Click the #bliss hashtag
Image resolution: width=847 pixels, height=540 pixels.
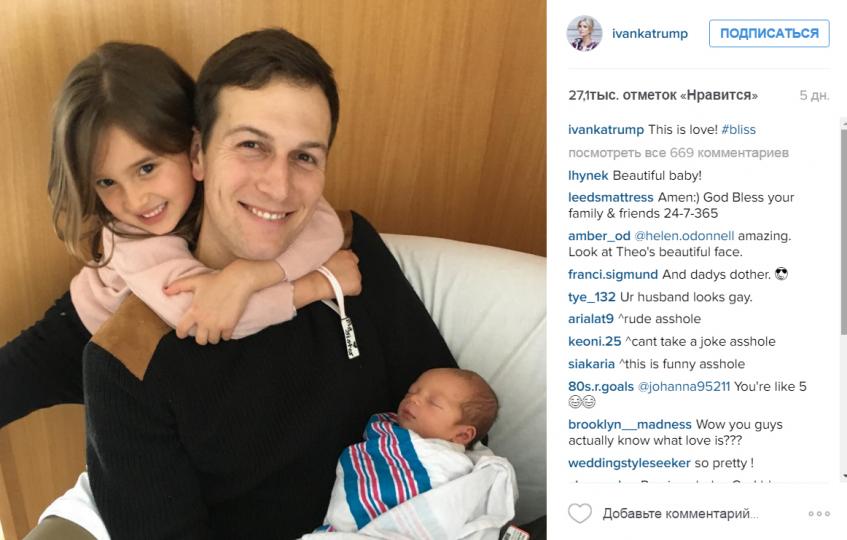click(738, 130)
